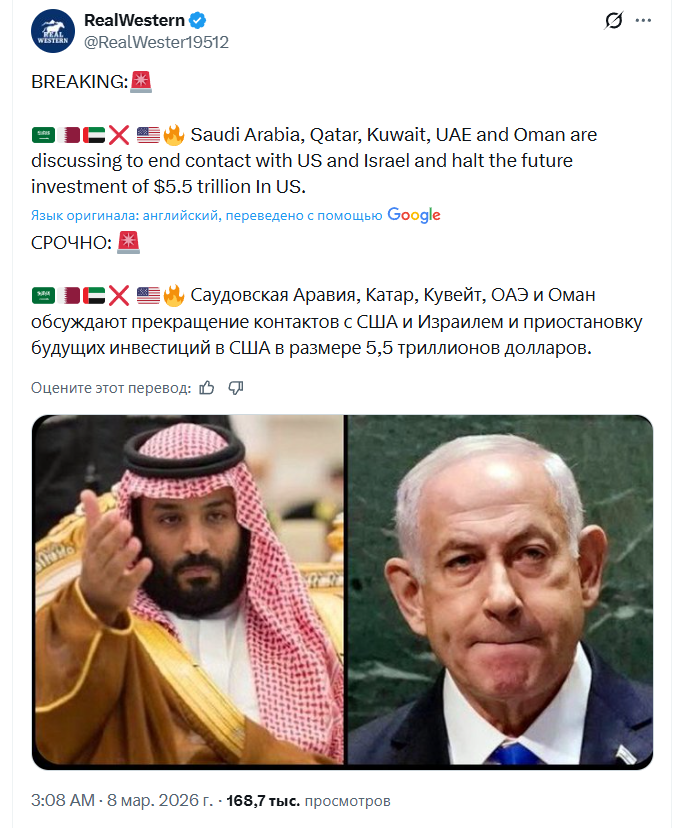Image resolution: width=690 pixels, height=828 pixels.
Task: Click the "Оцените этот перевод" label
Action: tap(110, 388)
